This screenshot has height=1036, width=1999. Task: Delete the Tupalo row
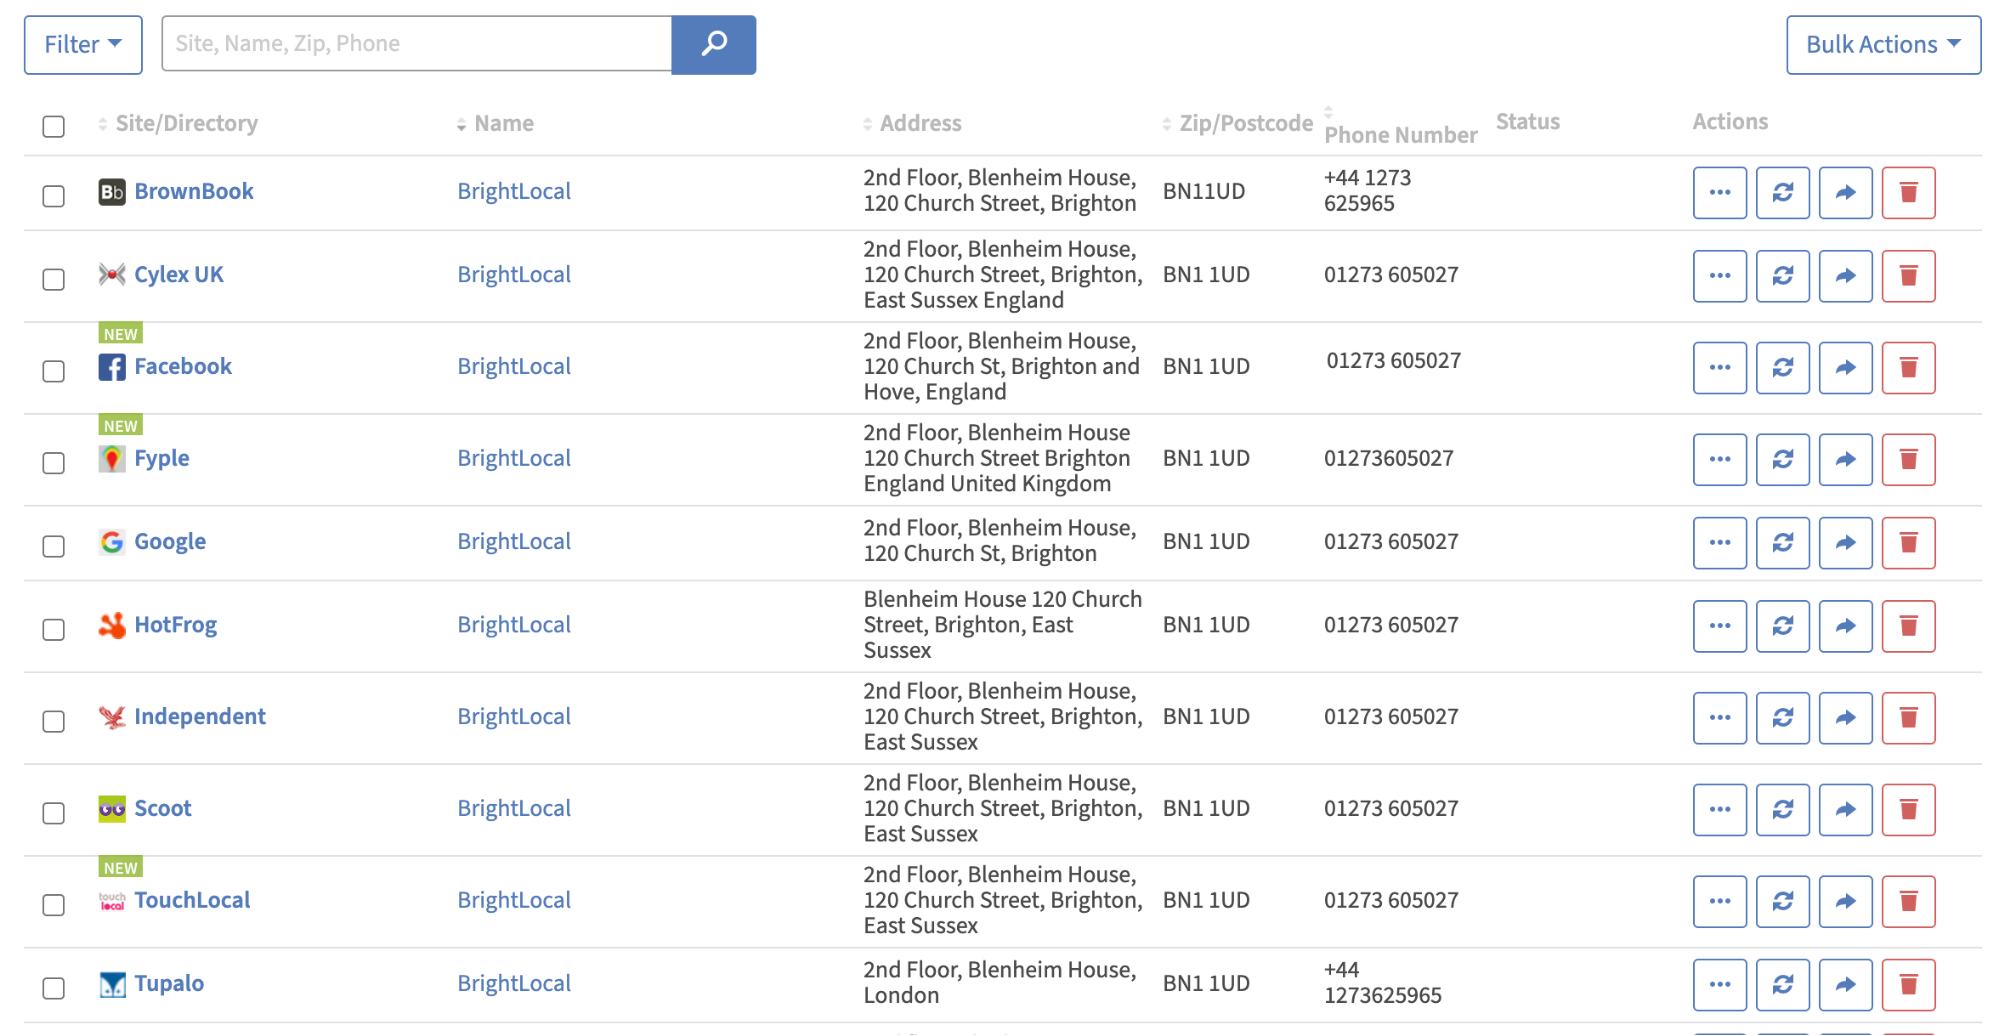pos(1908,984)
